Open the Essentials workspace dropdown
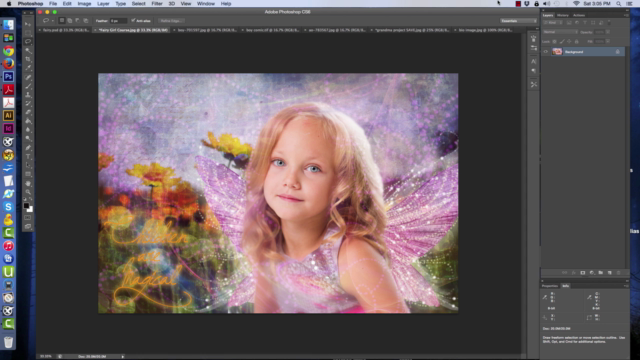 (x=519, y=21)
